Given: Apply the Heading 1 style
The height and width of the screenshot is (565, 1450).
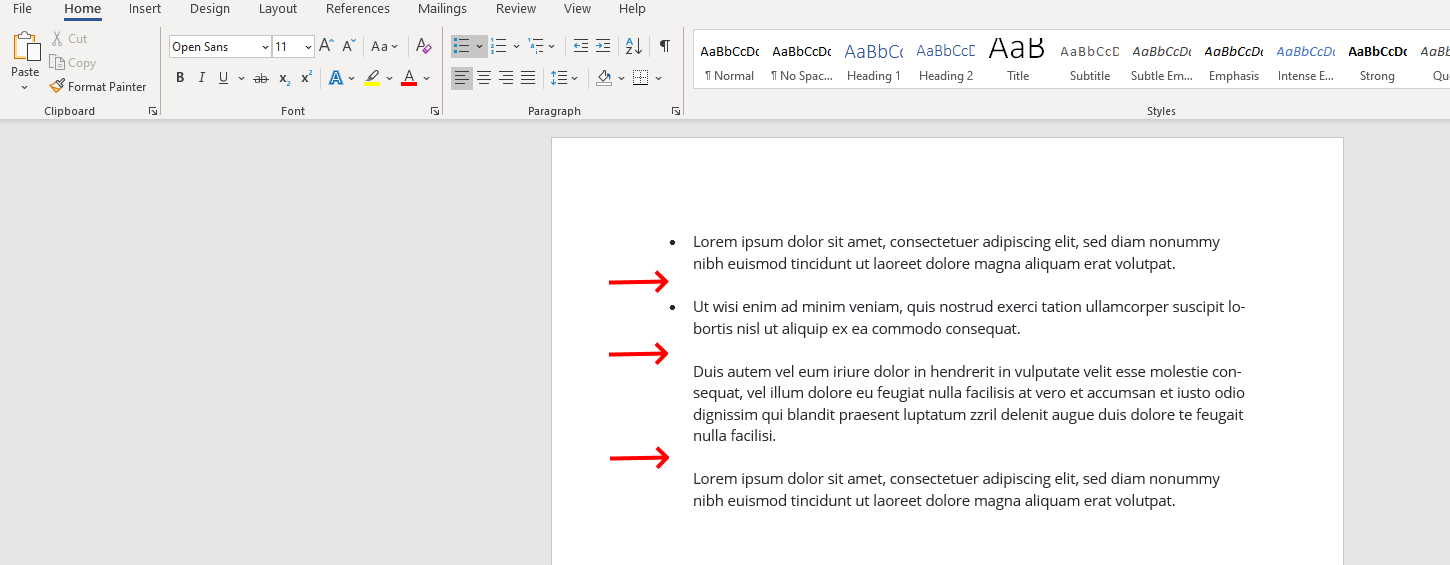Looking at the screenshot, I should (873, 62).
